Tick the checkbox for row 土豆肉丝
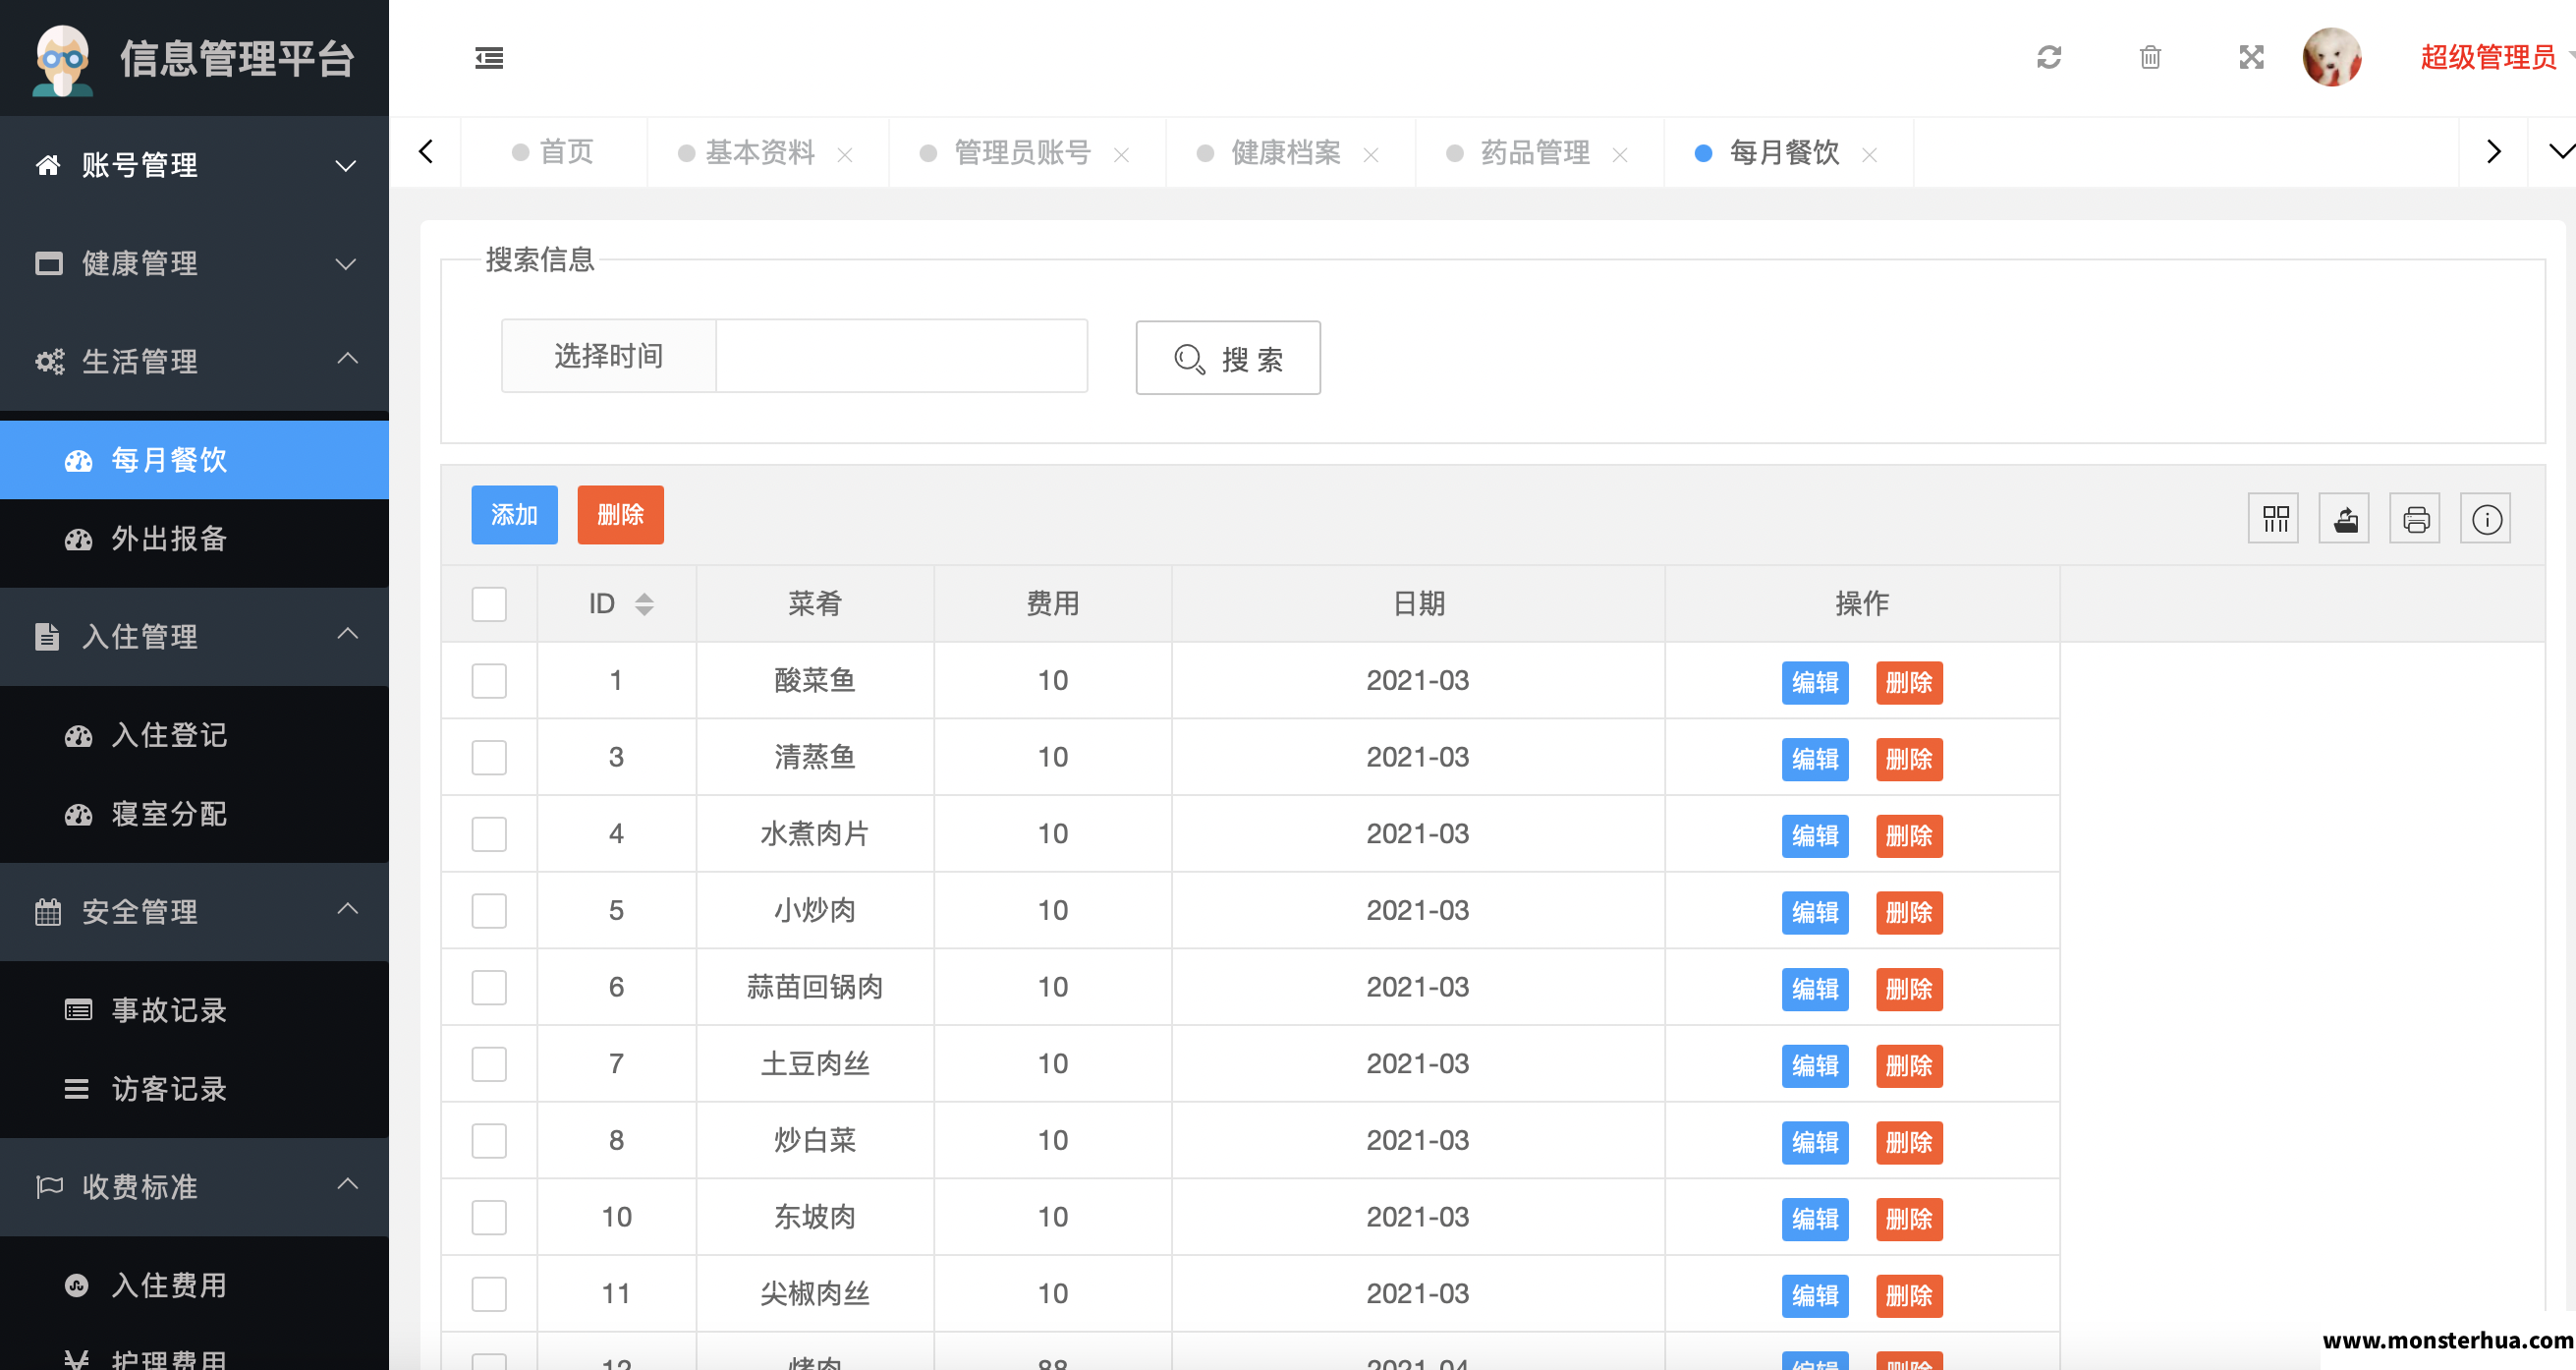2576x1370 pixels. point(489,1064)
